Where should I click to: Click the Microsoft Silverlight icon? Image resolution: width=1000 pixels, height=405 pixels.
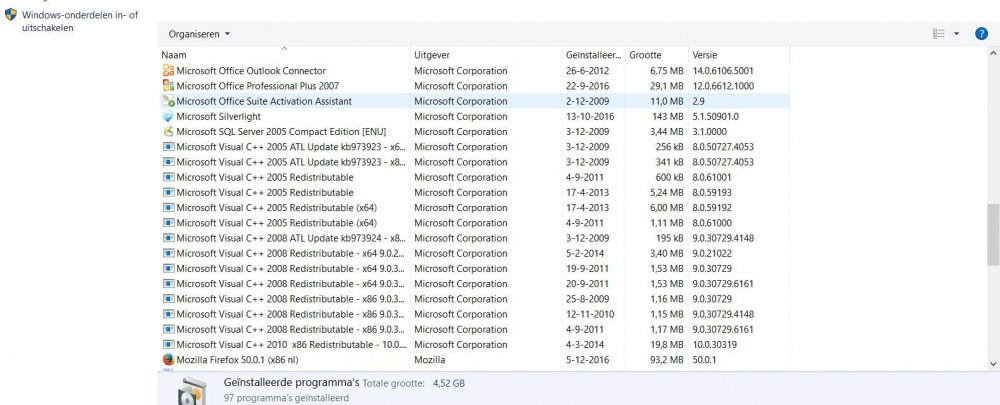coord(168,117)
